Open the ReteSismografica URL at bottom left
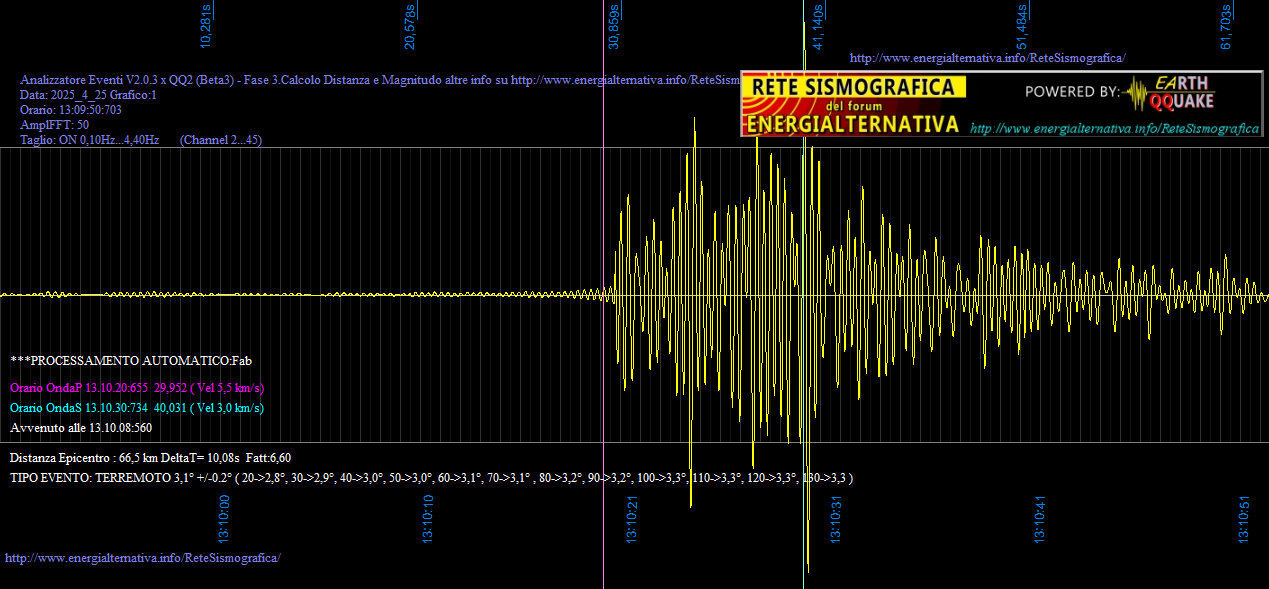 click(143, 557)
